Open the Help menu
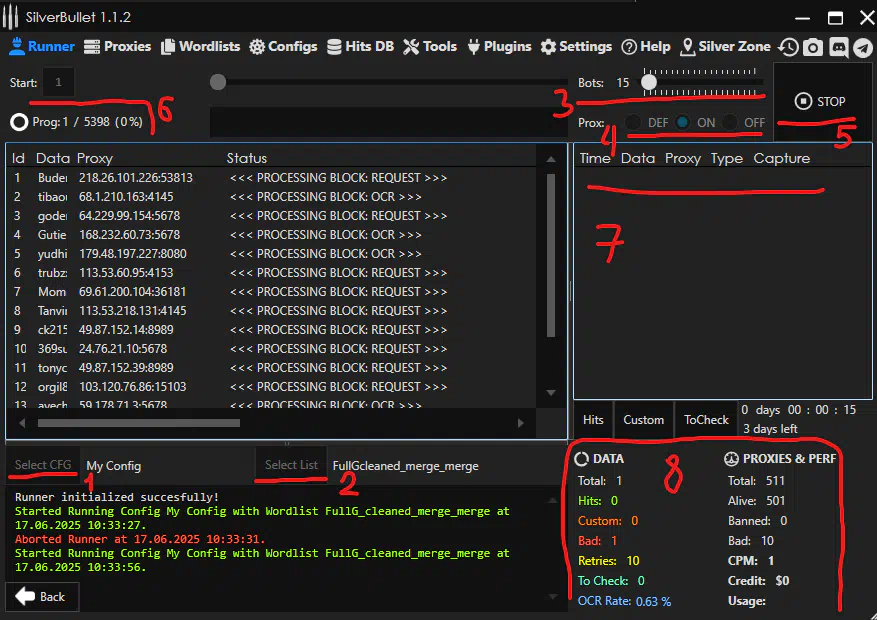Viewport: 877px width, 620px height. [x=645, y=46]
